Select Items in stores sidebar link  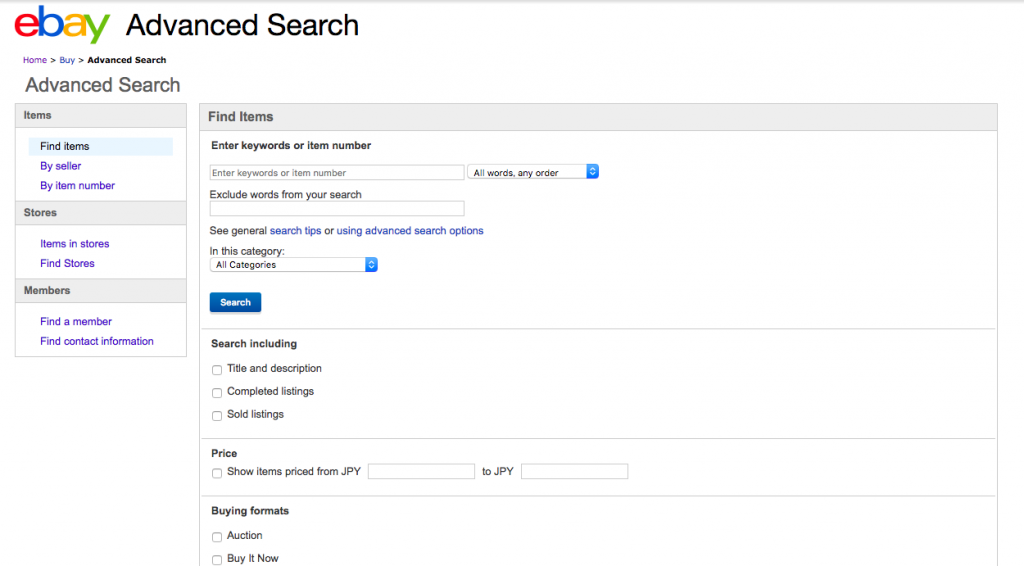tap(74, 244)
